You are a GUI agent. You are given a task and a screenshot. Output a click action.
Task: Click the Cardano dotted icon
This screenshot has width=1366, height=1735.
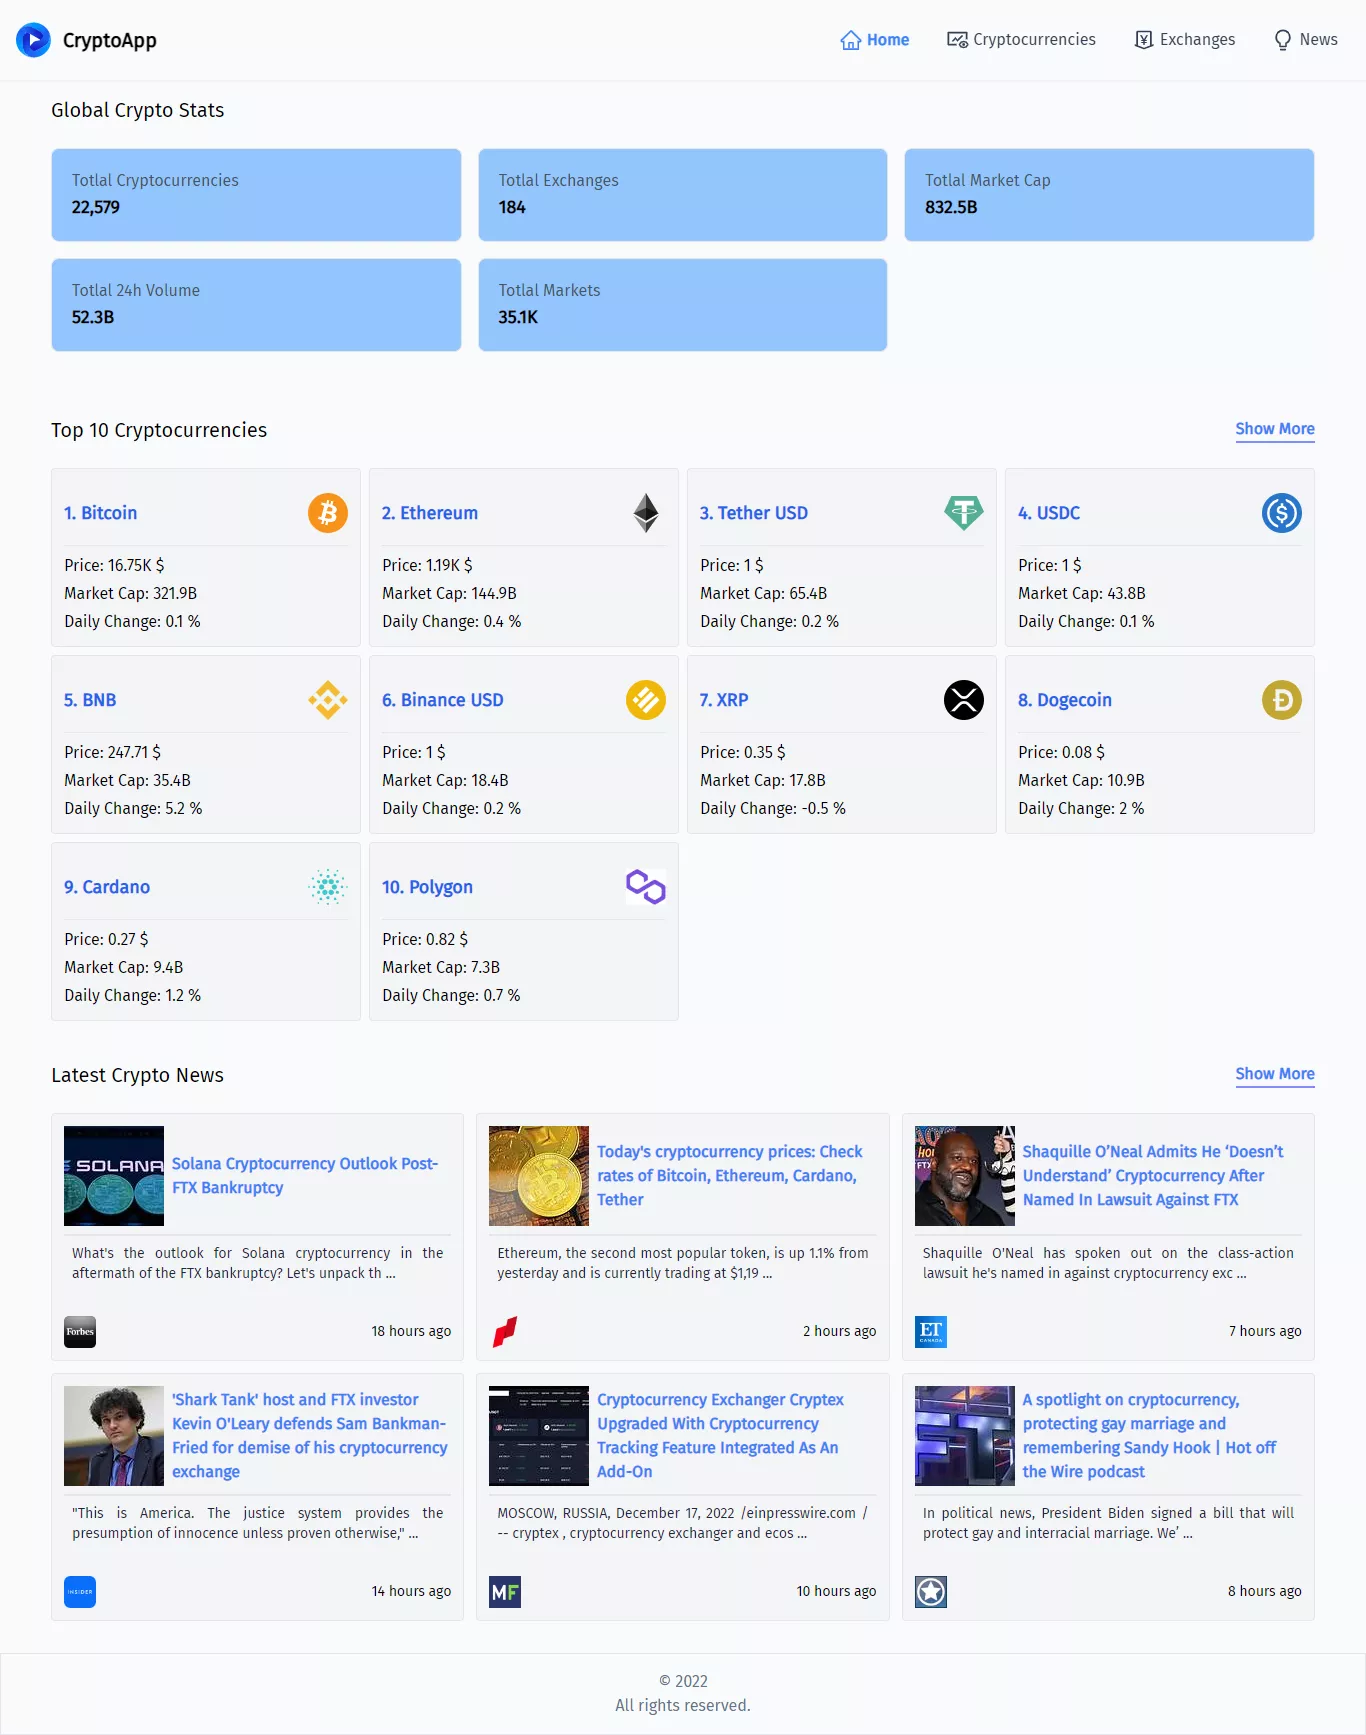coord(328,887)
